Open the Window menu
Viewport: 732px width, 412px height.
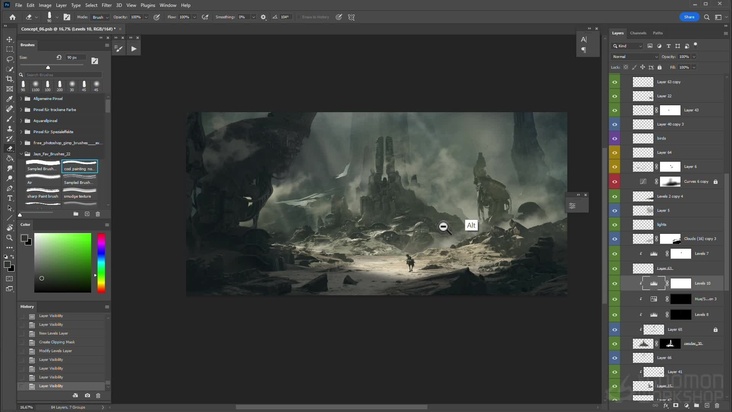168,5
